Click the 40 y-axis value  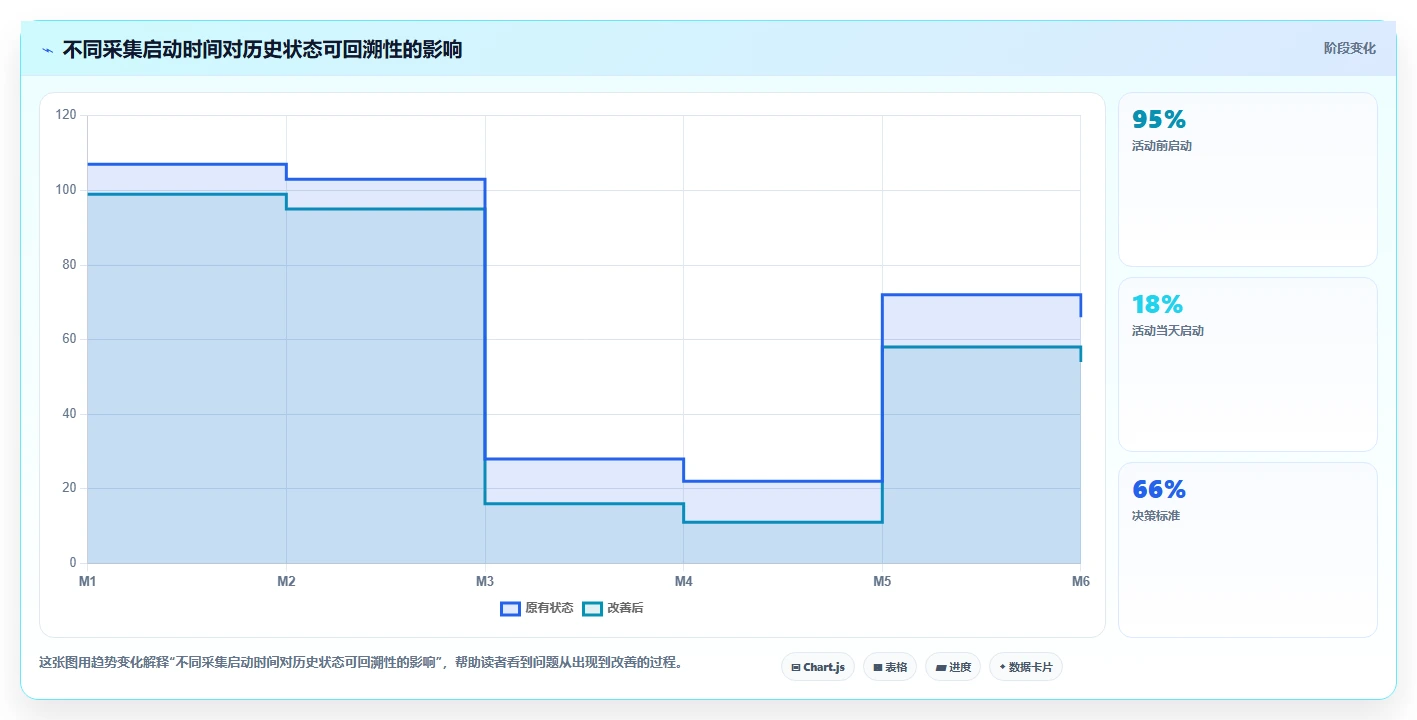(x=69, y=414)
